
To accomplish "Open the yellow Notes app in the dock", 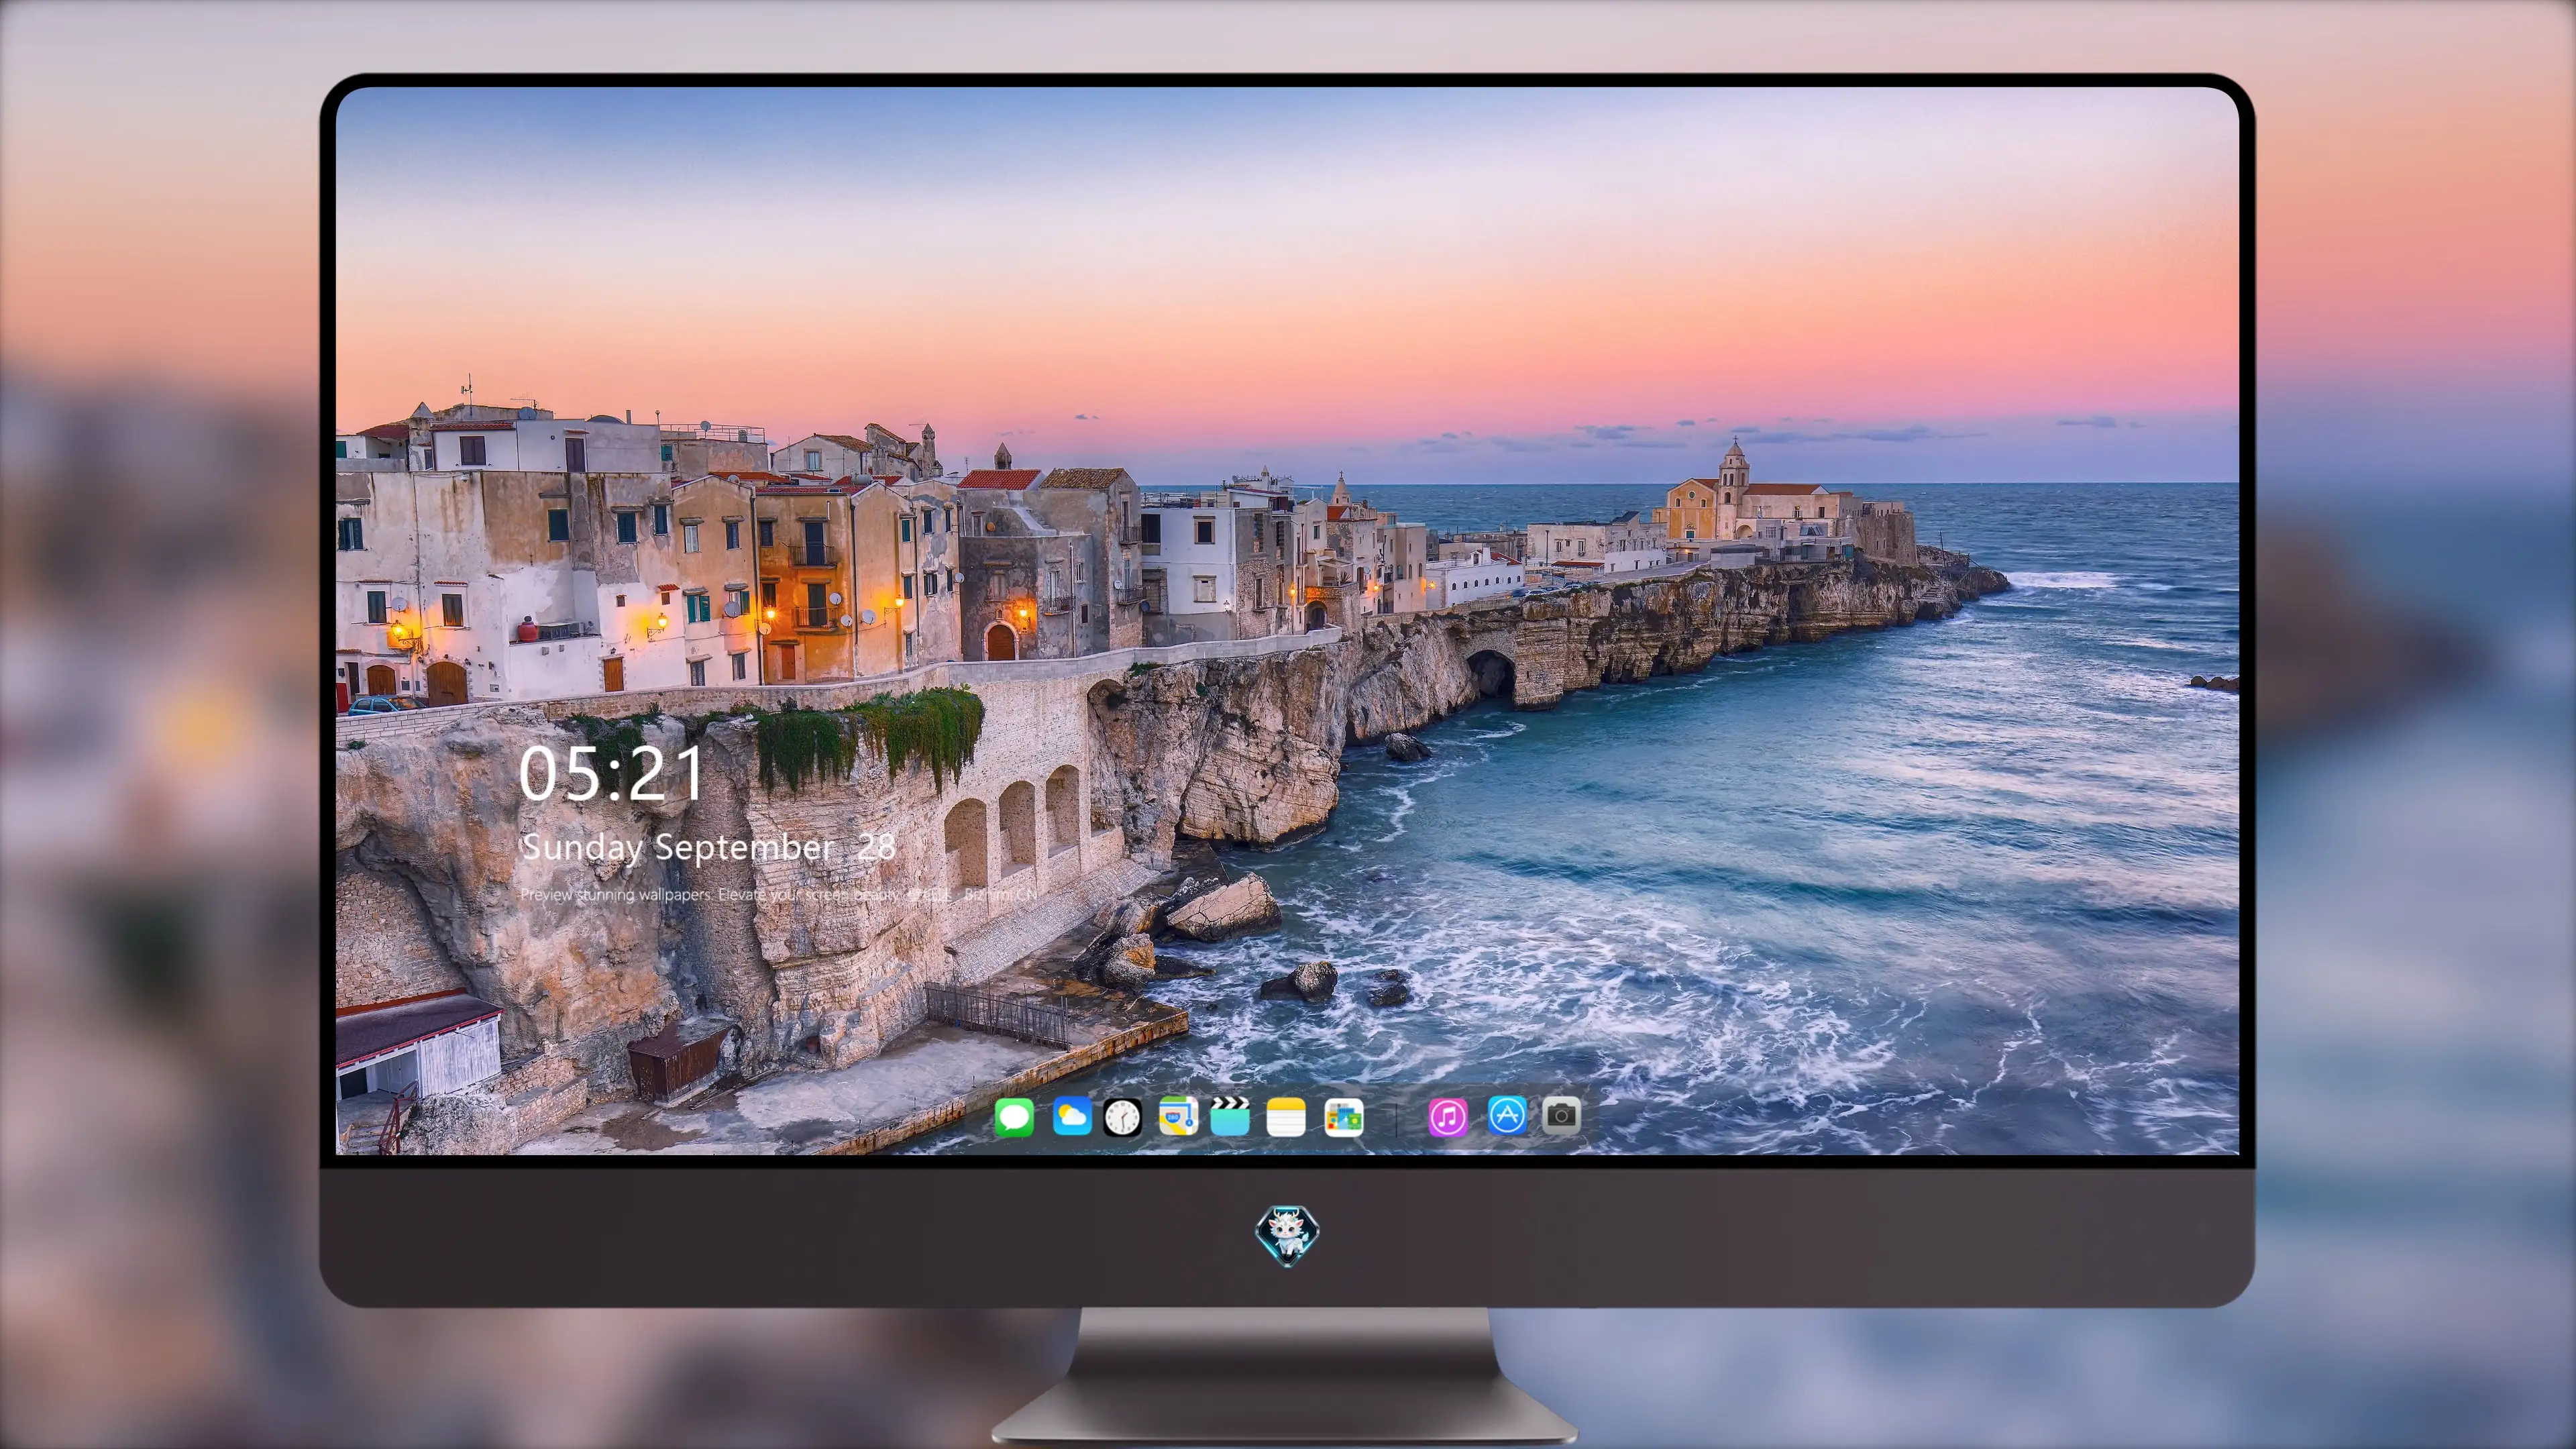I will pyautogui.click(x=1286, y=1117).
